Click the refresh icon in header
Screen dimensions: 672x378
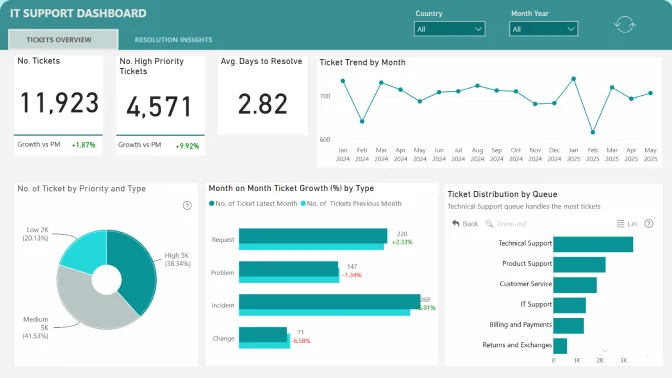click(624, 24)
